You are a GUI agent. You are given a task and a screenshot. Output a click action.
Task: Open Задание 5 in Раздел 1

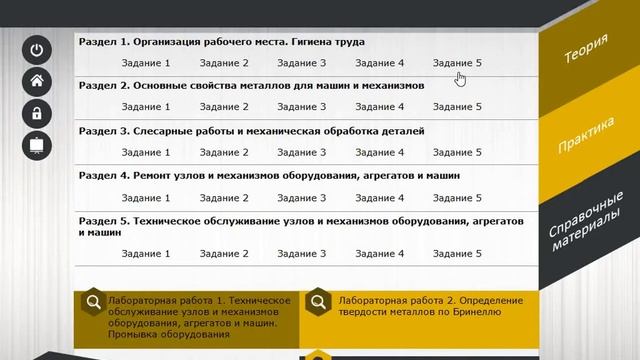click(x=457, y=63)
